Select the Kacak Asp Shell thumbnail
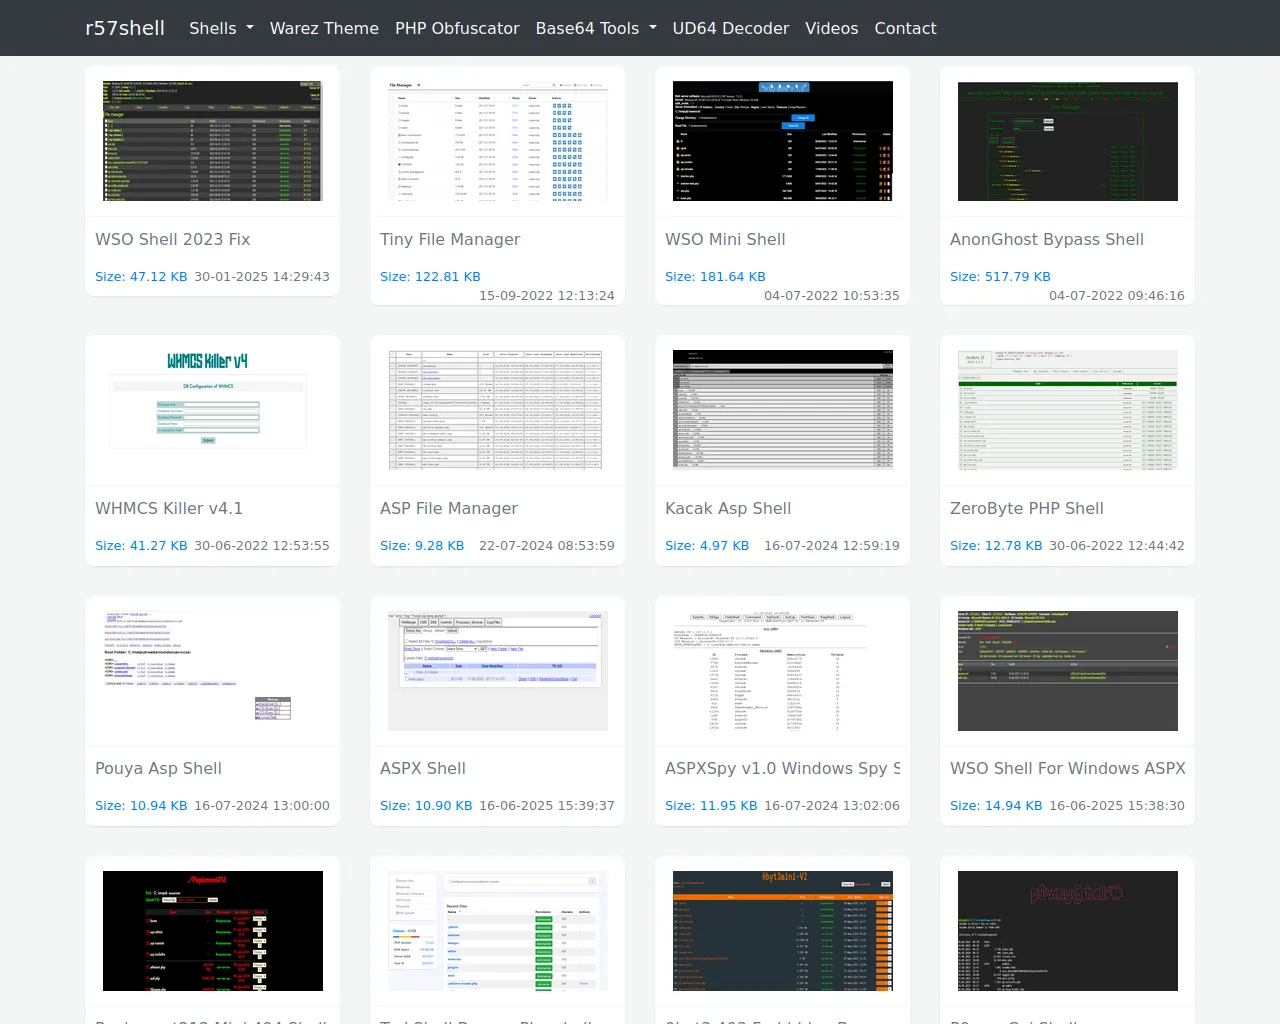 [783, 410]
